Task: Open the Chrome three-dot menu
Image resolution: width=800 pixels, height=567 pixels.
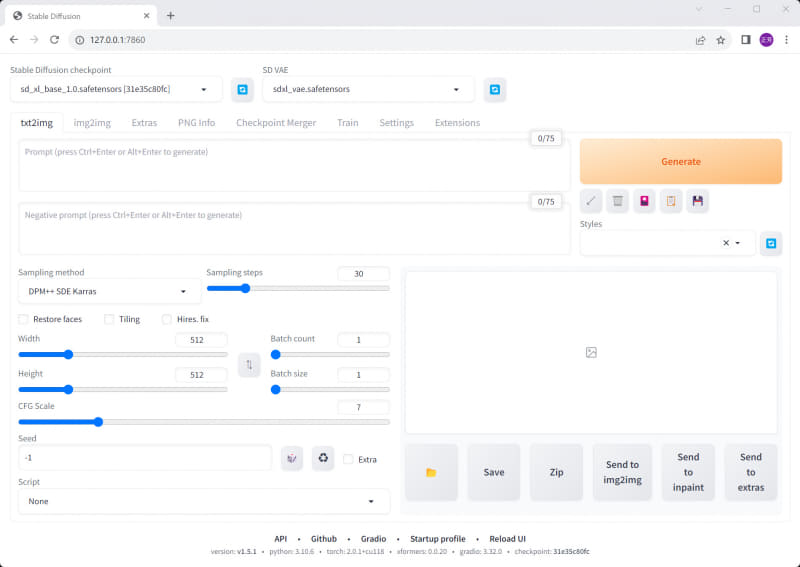Action: click(786, 40)
